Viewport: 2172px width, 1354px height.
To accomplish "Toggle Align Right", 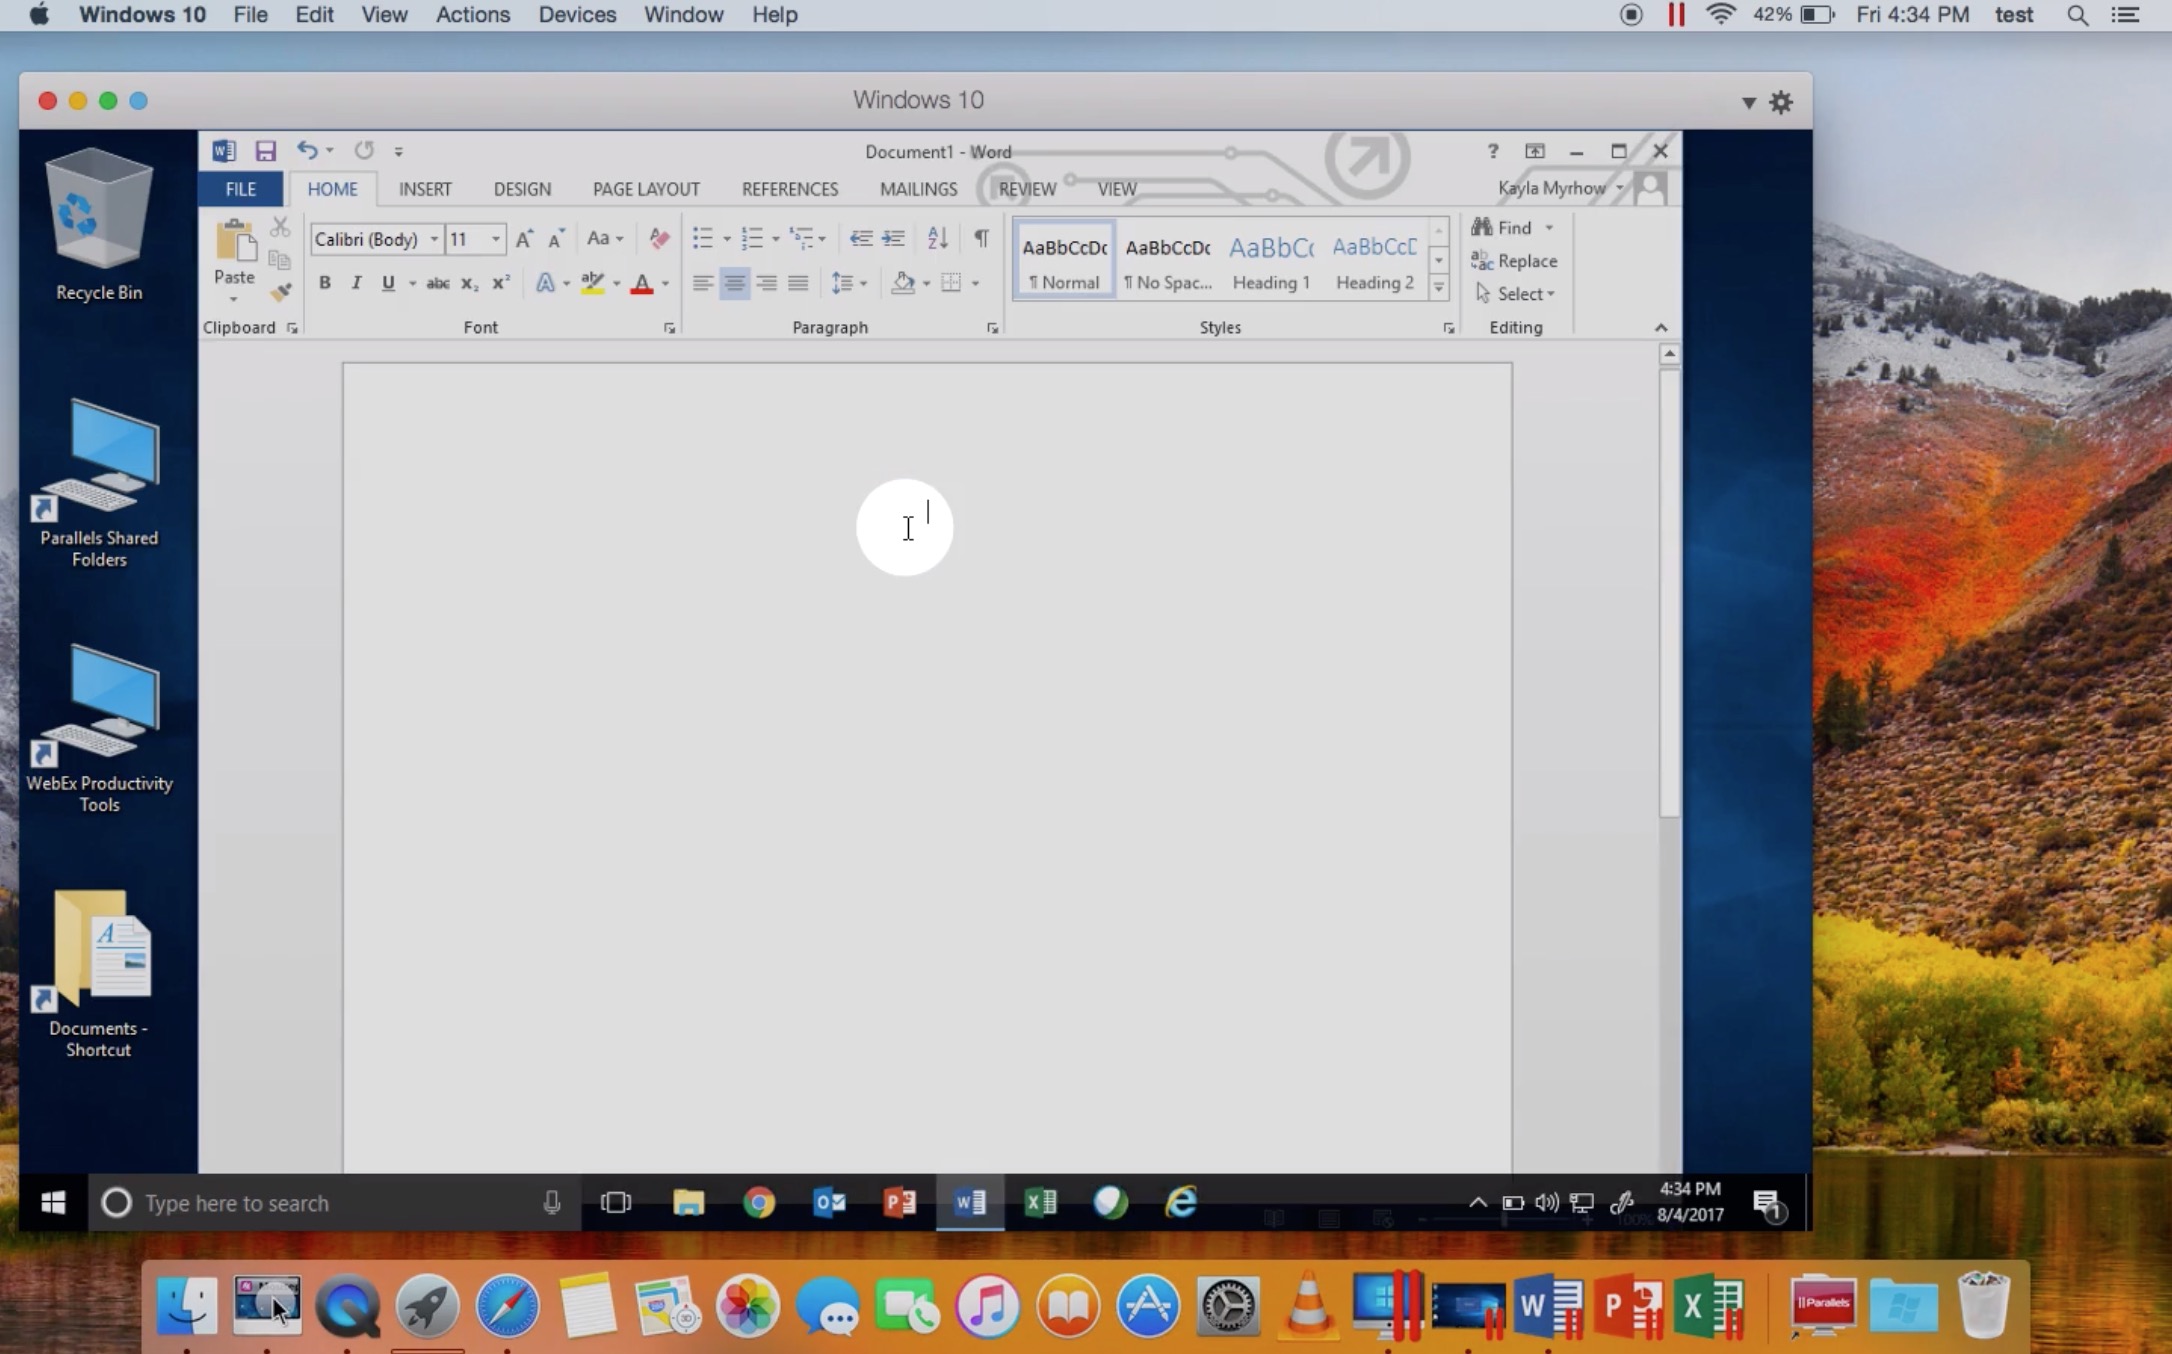I will click(766, 283).
